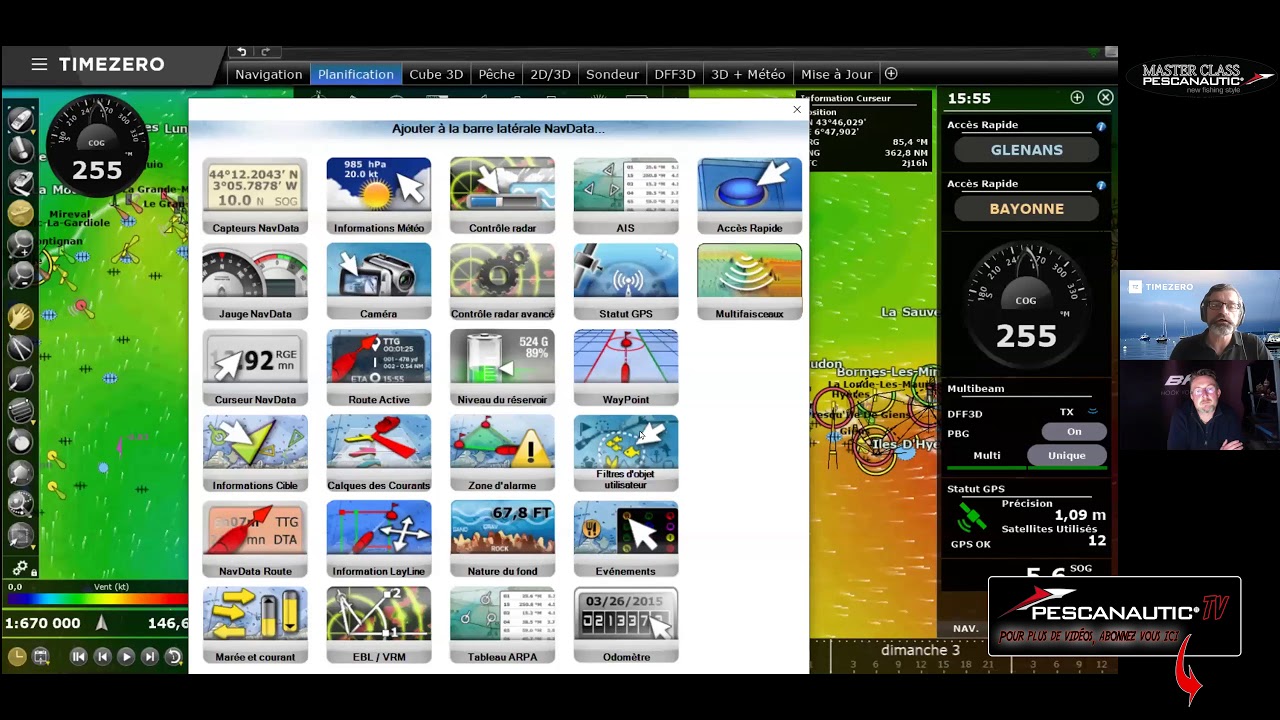Open the Cube 3D tab

436,74
